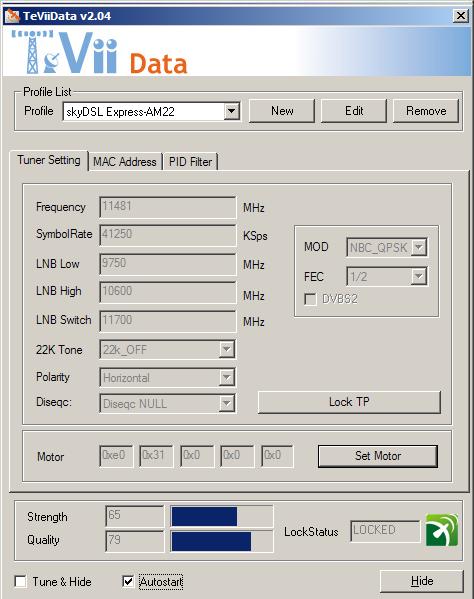This screenshot has width=474, height=599.
Task: Click the 'Autostart' checkbox label text
Action: 161,582
